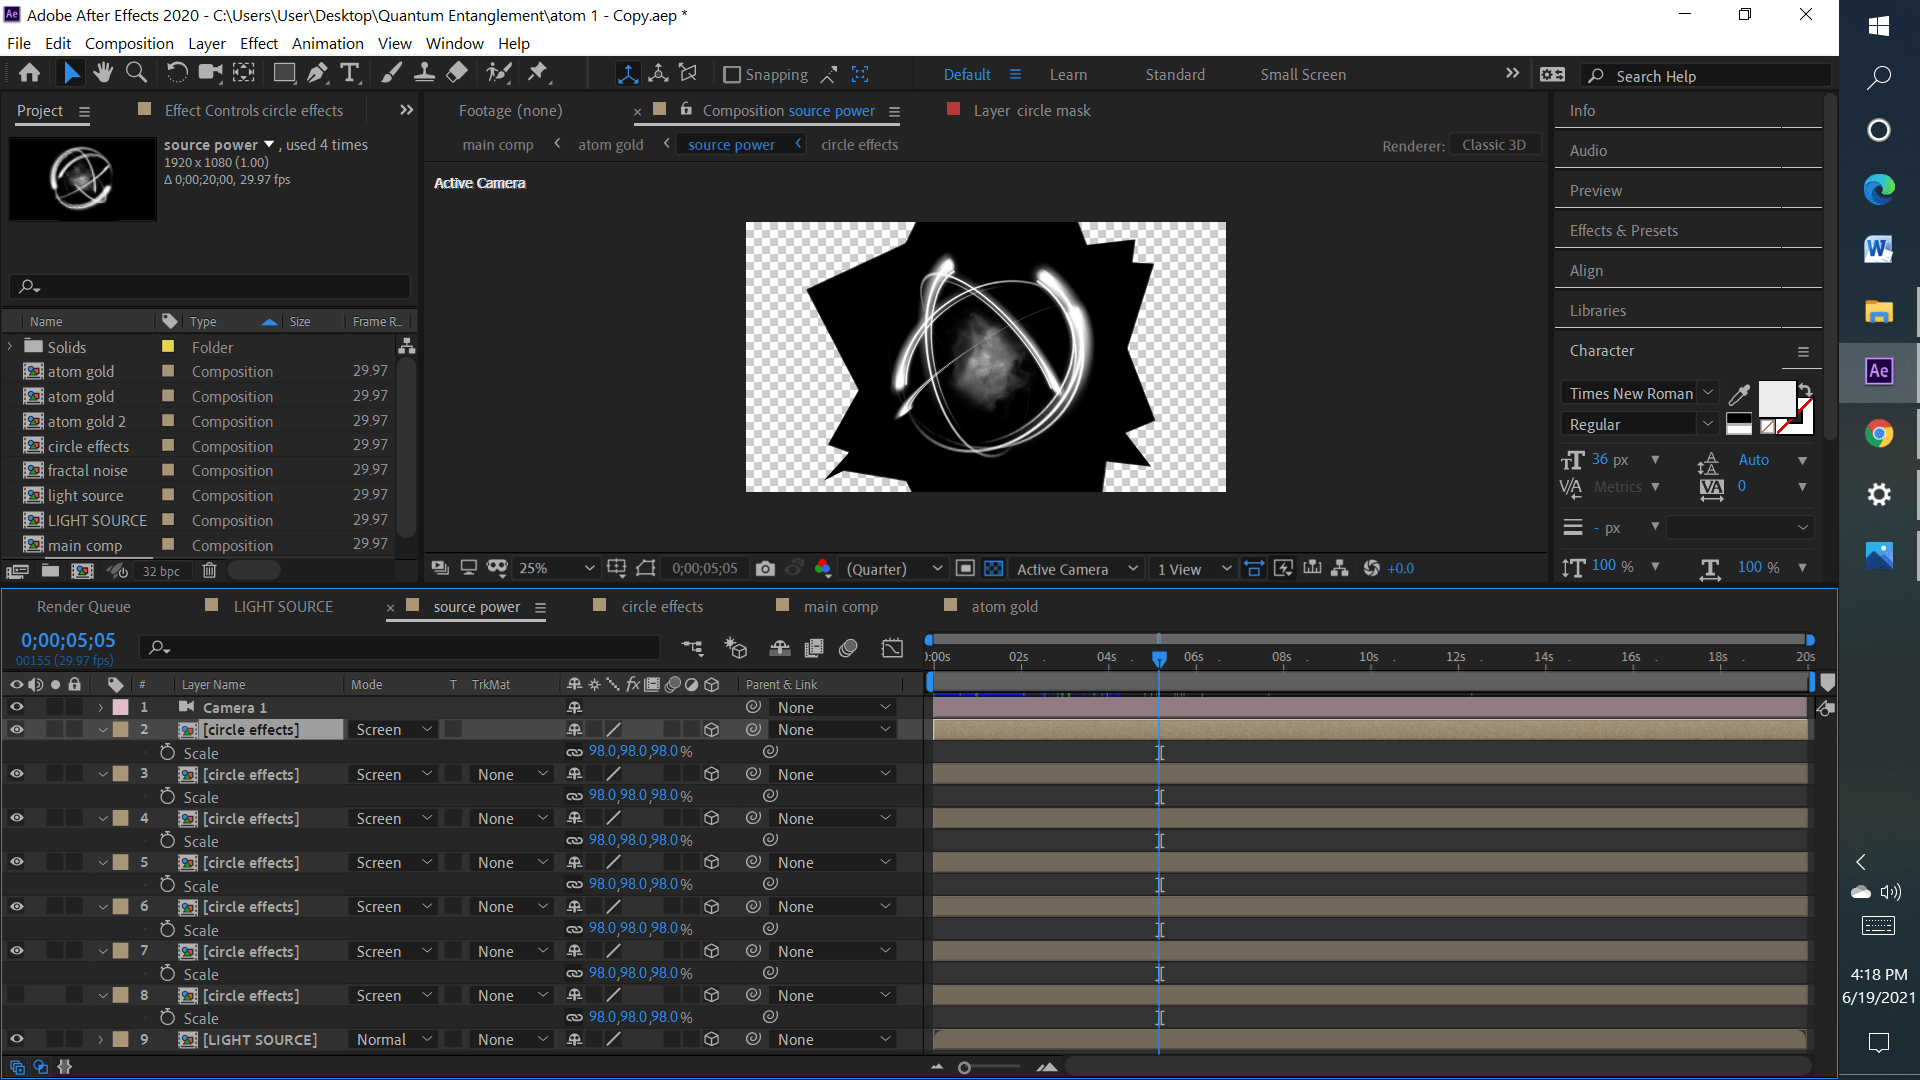
Task: Click the trash icon in Project panel
Action: [x=209, y=571]
